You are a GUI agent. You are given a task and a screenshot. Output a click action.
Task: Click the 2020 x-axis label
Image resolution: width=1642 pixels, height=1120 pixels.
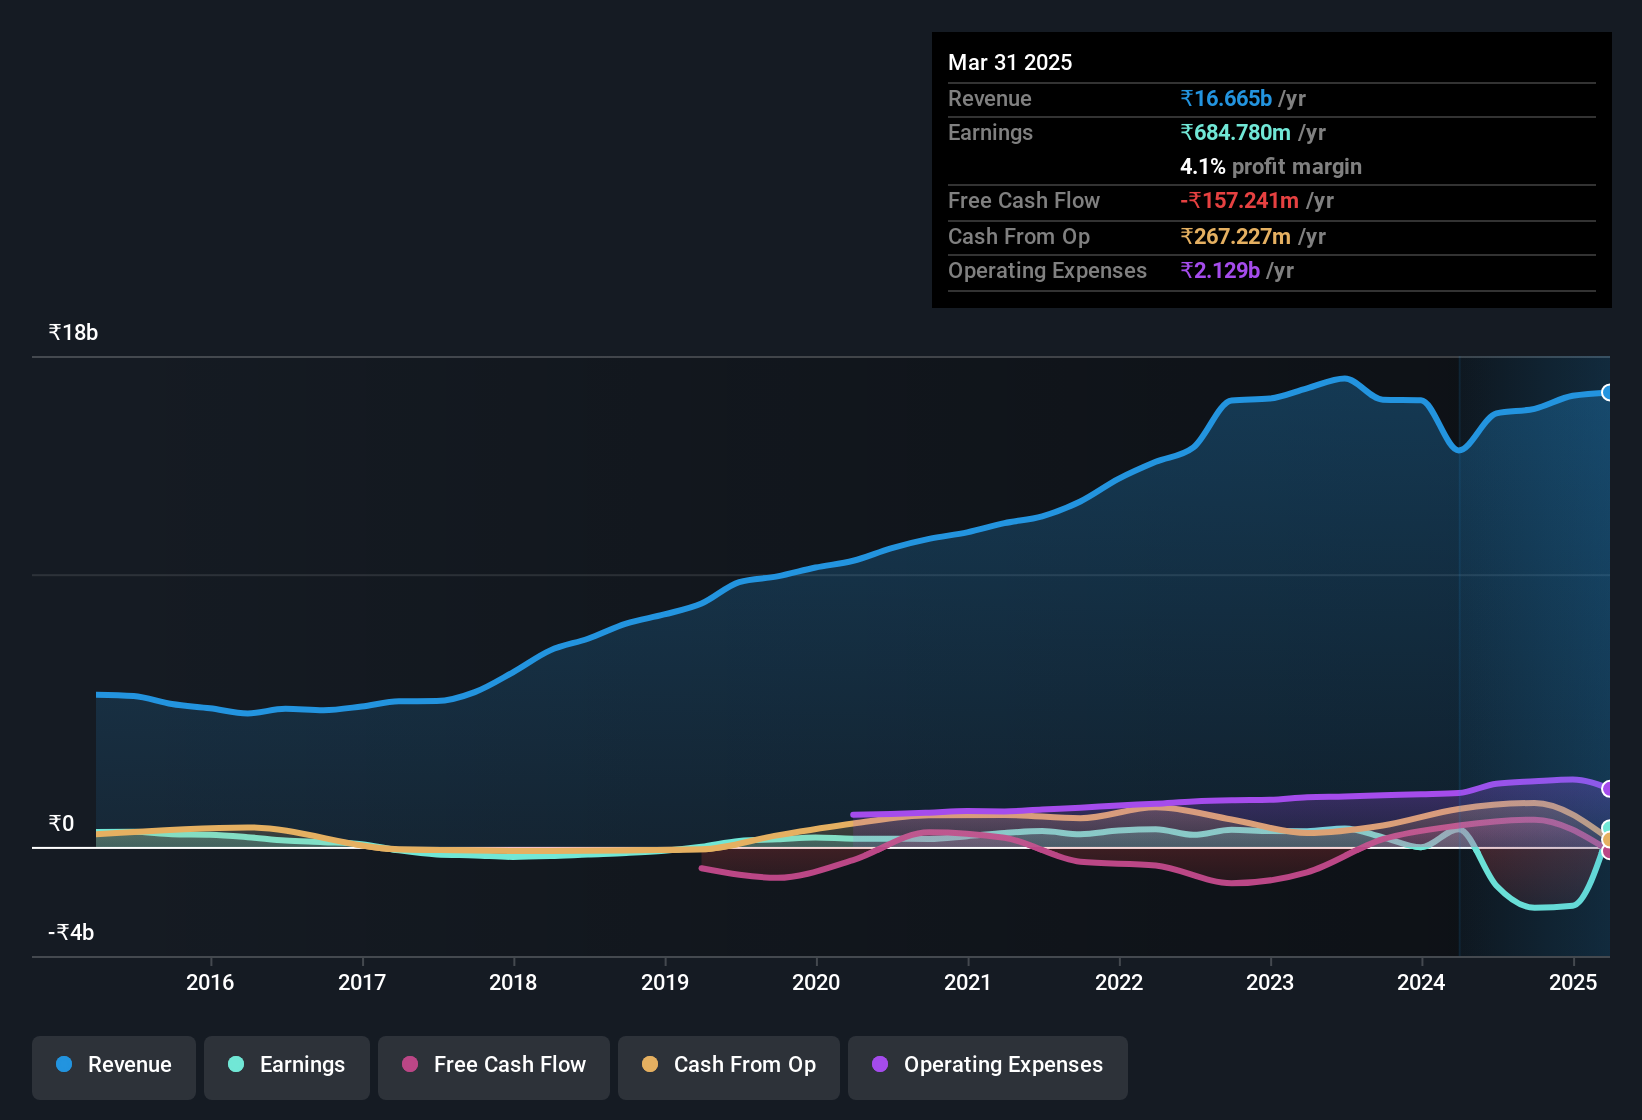816,982
